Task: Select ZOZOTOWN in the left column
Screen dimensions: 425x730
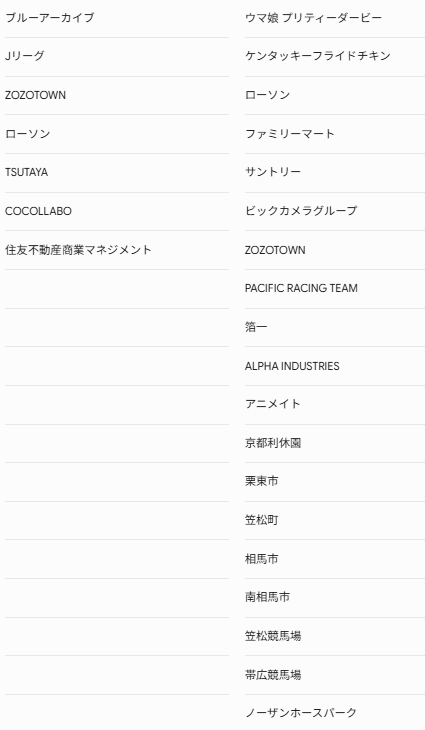Action: pyautogui.click(x=35, y=95)
